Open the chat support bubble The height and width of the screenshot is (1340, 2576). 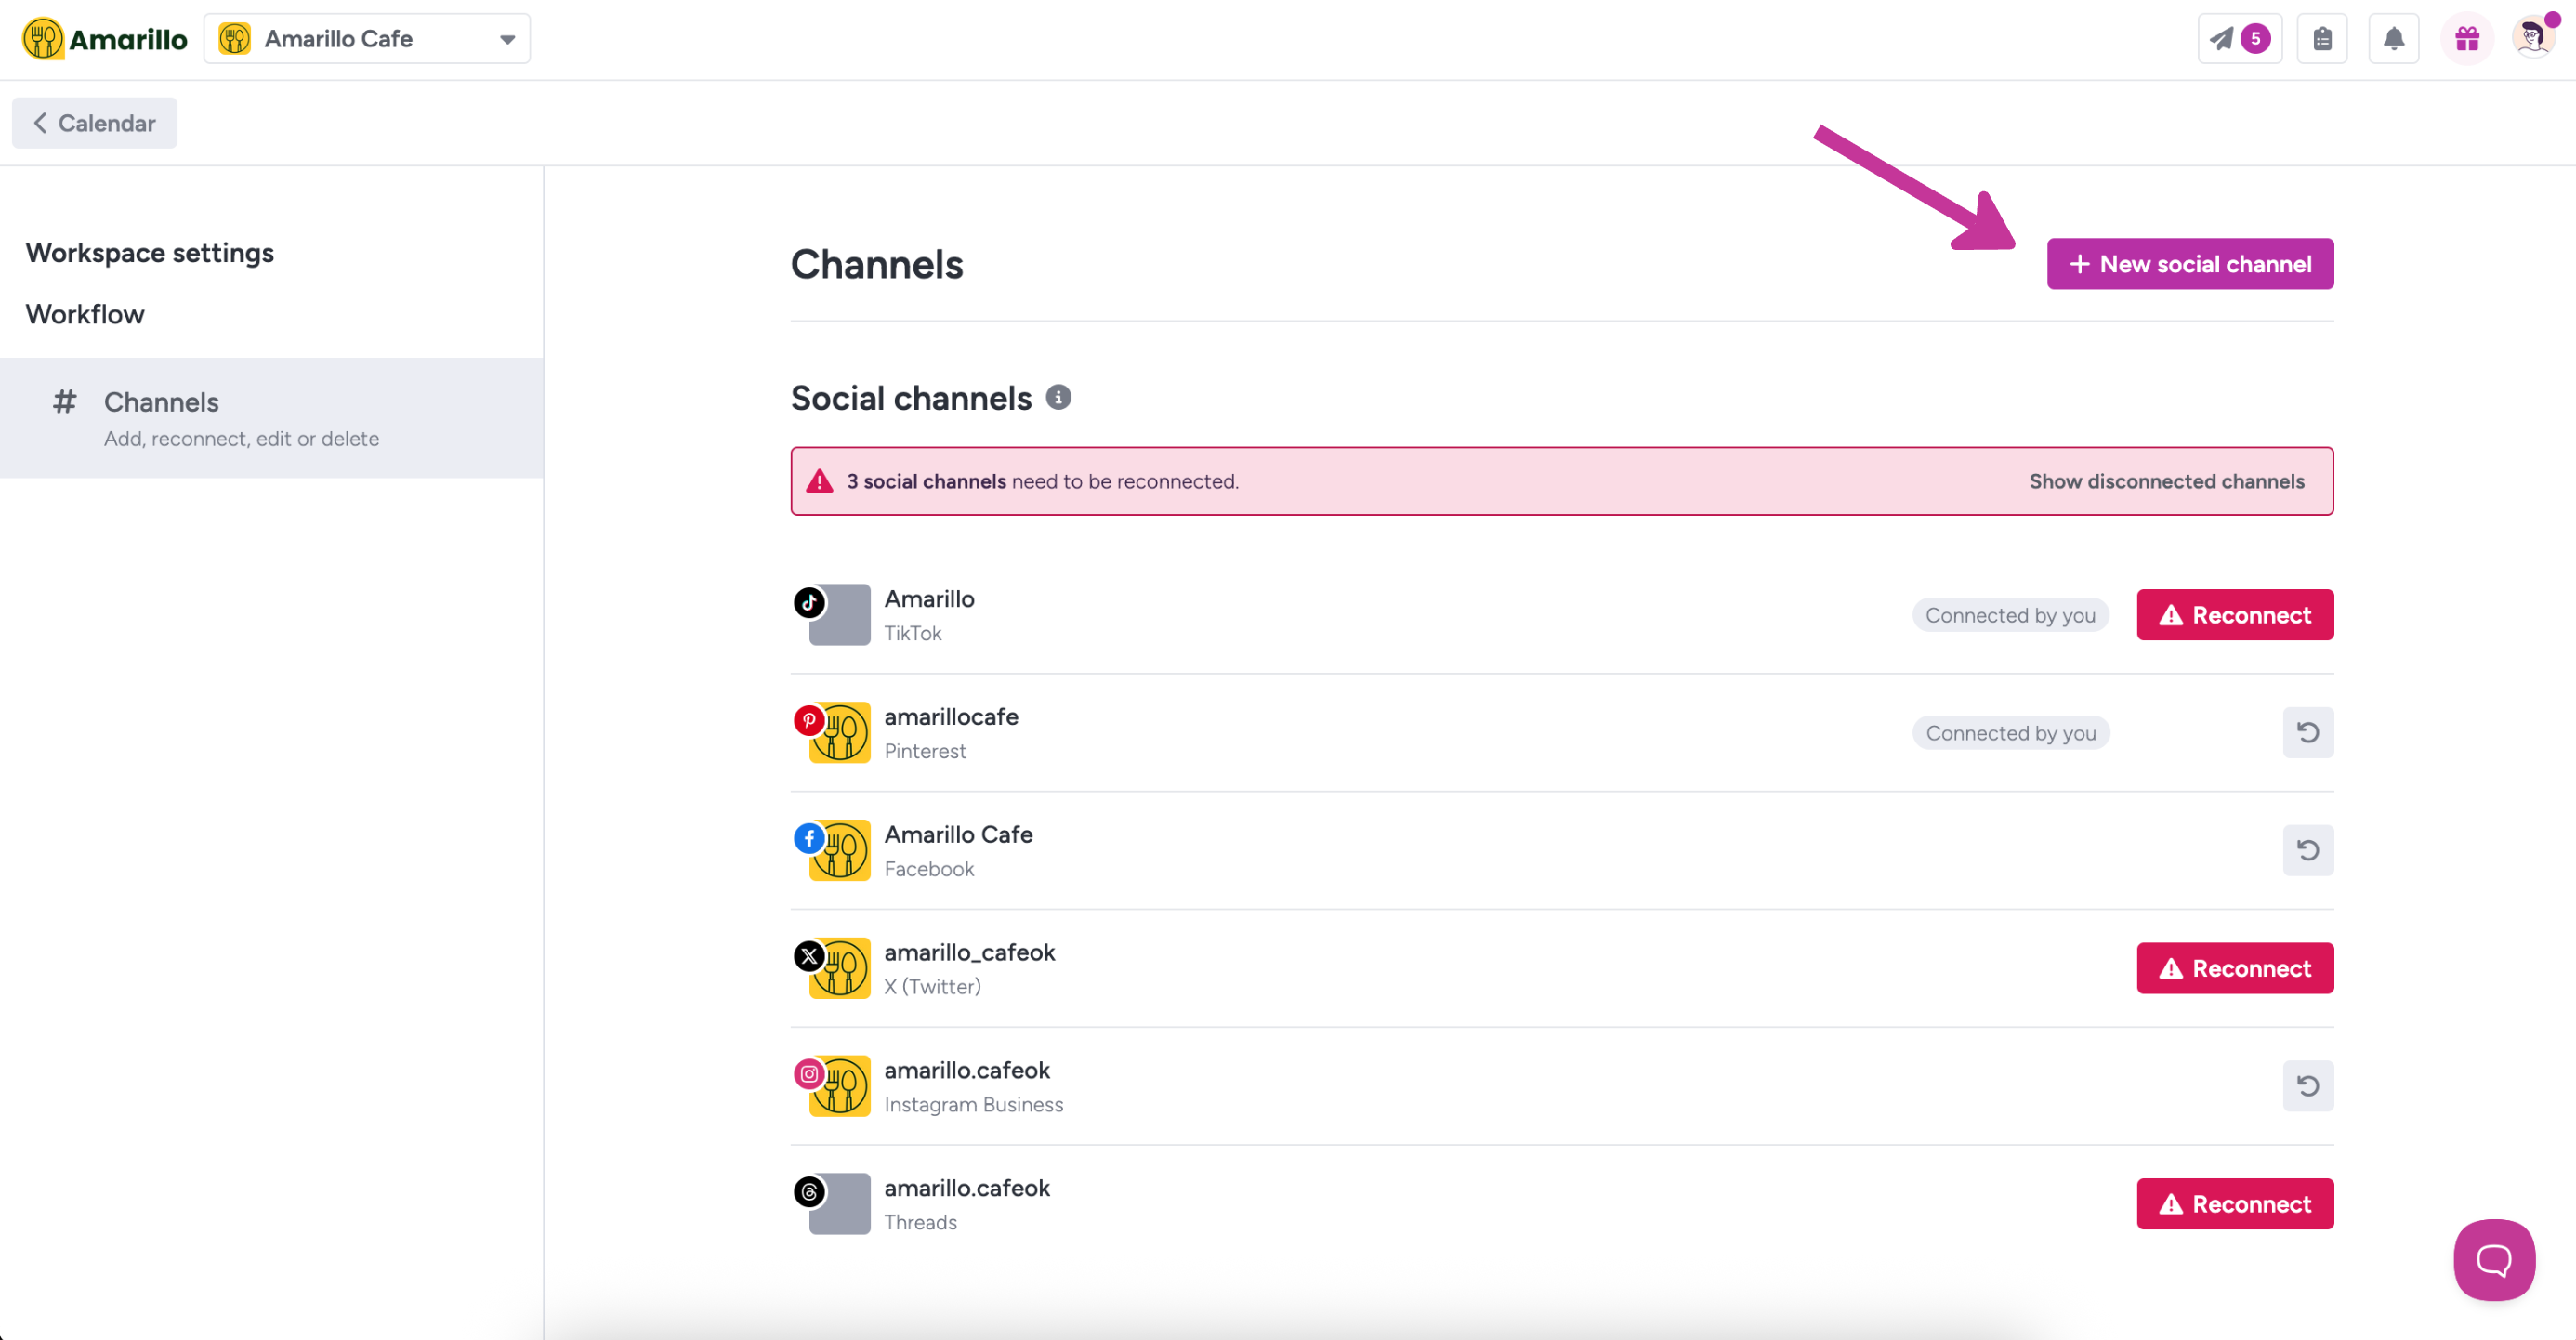pos(2493,1259)
